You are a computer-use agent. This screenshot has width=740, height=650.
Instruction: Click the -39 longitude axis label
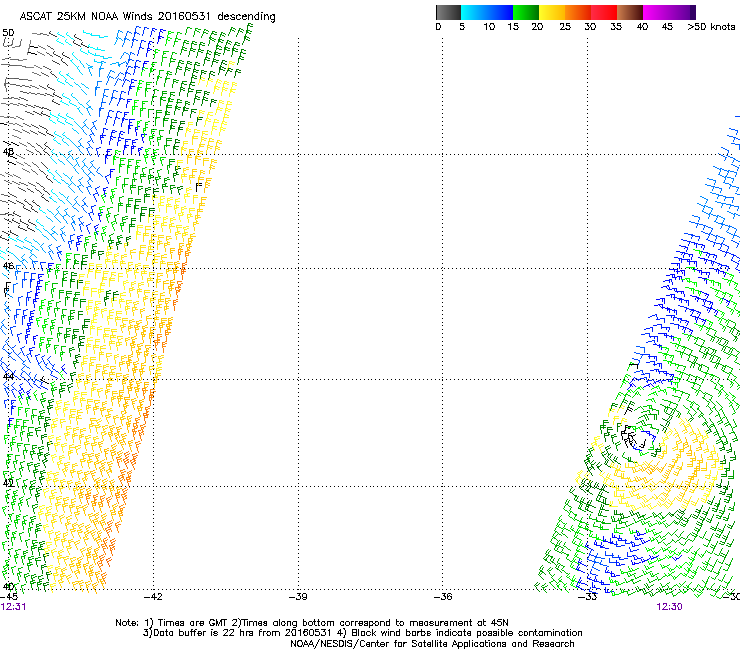298,597
